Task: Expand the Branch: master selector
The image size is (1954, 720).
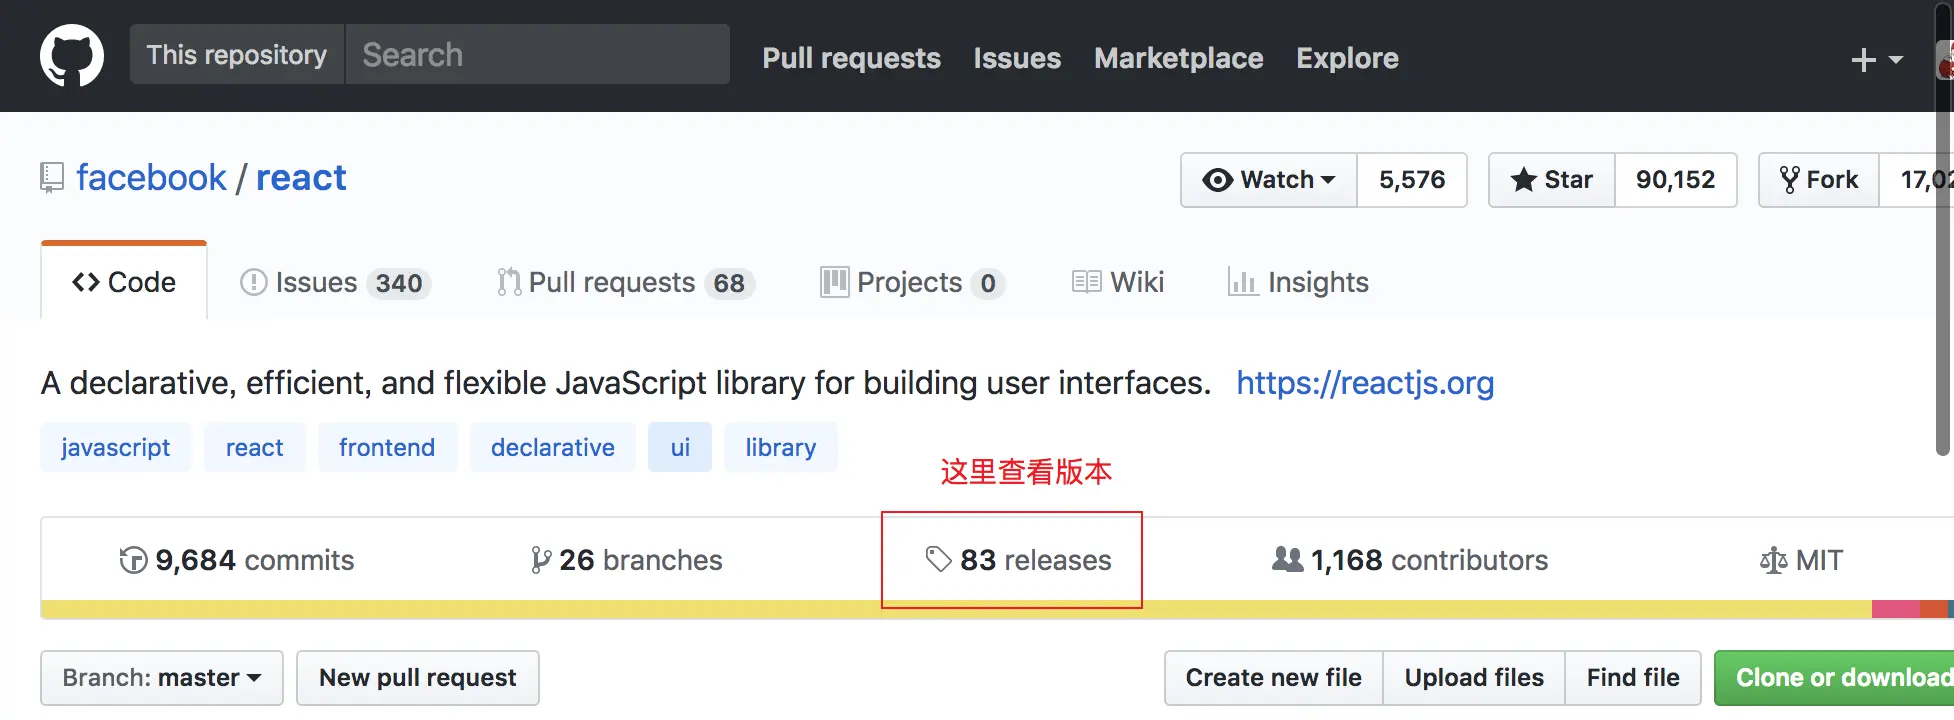Action: pos(162,678)
